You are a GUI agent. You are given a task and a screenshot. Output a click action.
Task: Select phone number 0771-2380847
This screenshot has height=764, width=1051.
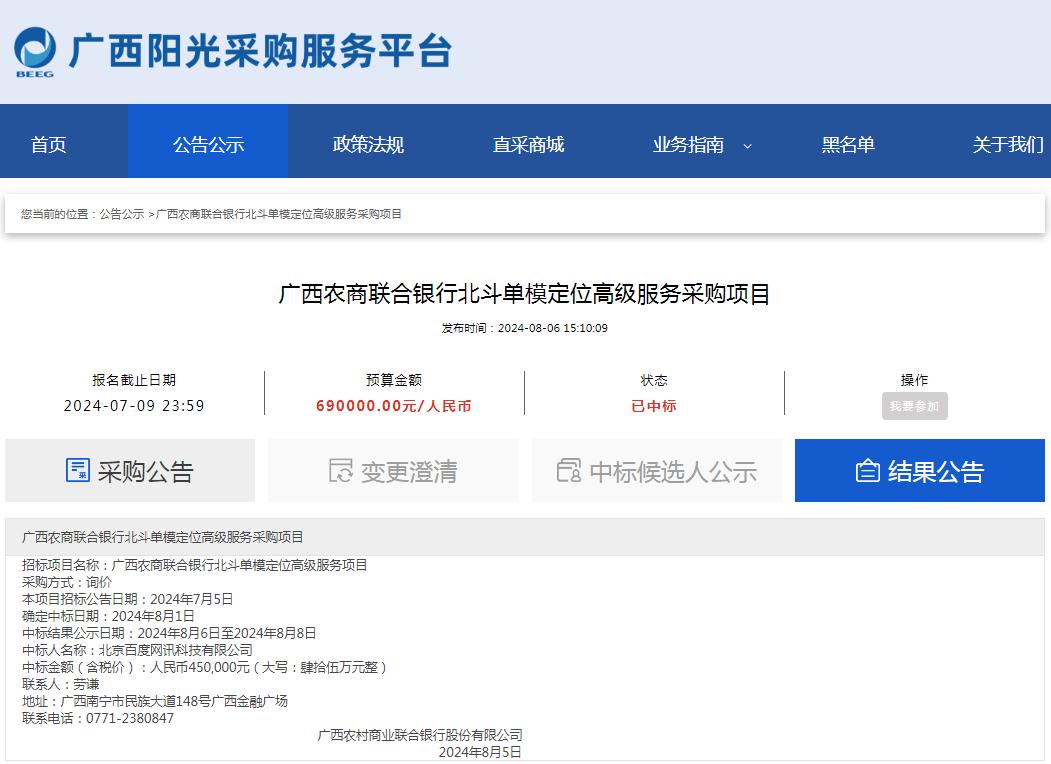[x=130, y=718]
